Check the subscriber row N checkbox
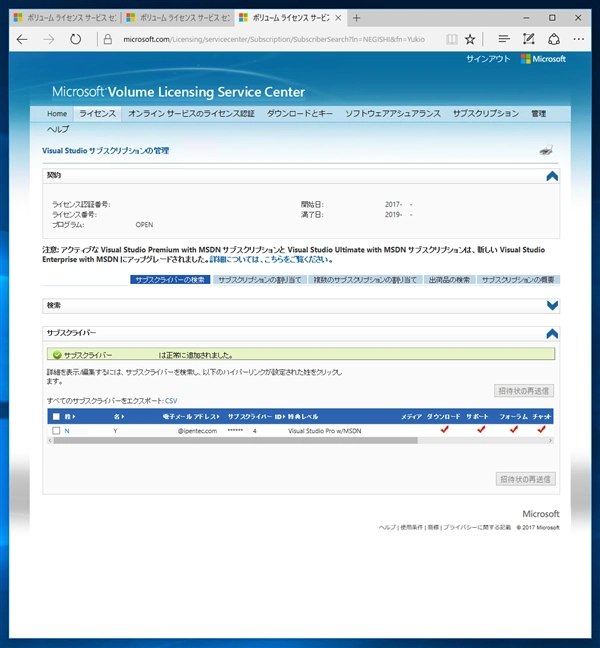 click(x=56, y=431)
